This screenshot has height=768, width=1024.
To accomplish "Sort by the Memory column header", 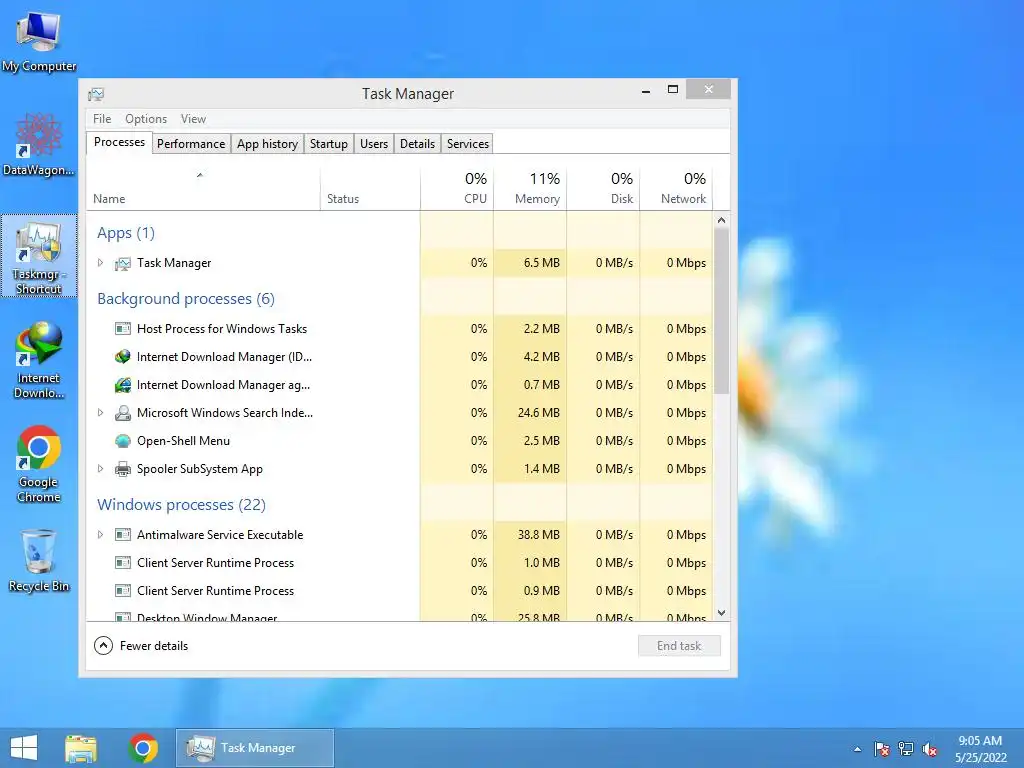I will 530,189.
